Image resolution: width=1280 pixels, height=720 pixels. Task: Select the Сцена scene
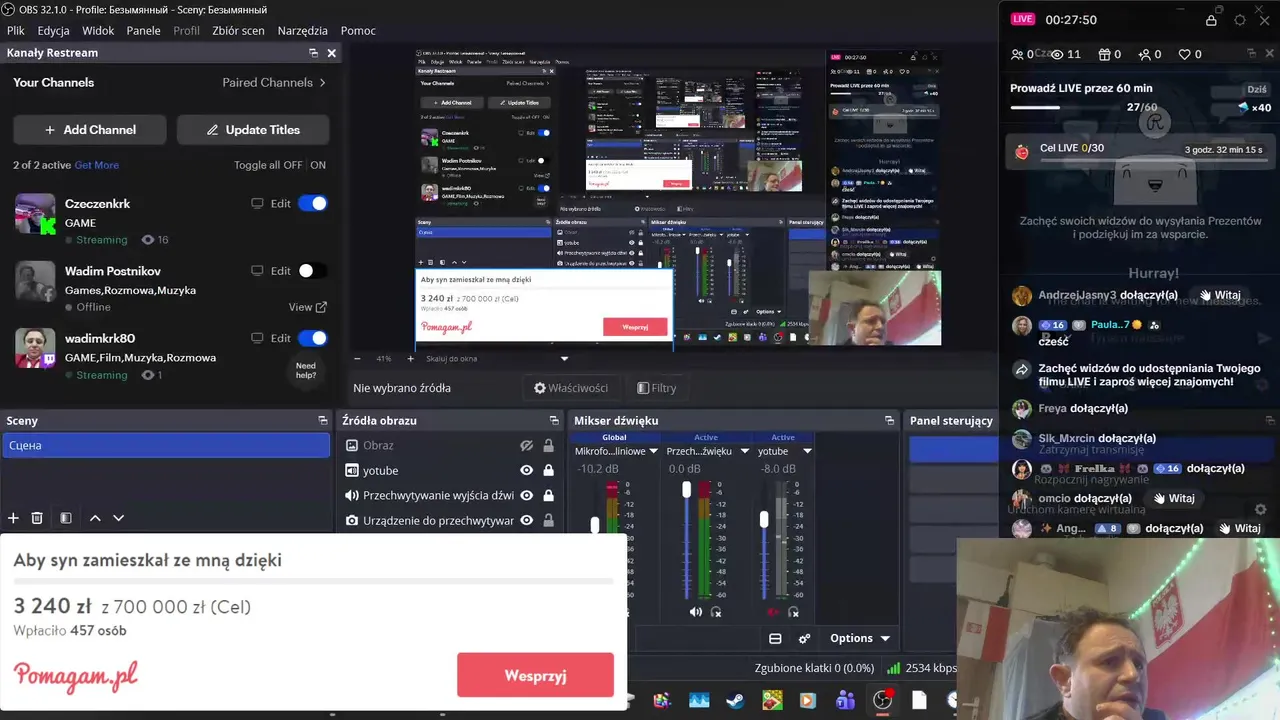click(x=166, y=445)
